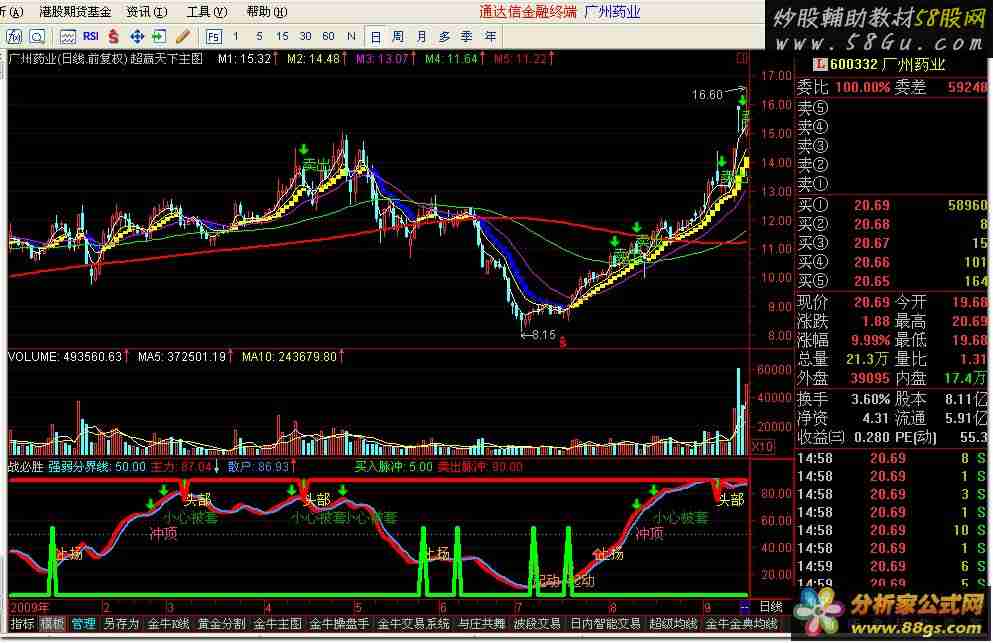This screenshot has width=993, height=643.
Task: Open the 与庄共舞 template
Action: point(482,624)
